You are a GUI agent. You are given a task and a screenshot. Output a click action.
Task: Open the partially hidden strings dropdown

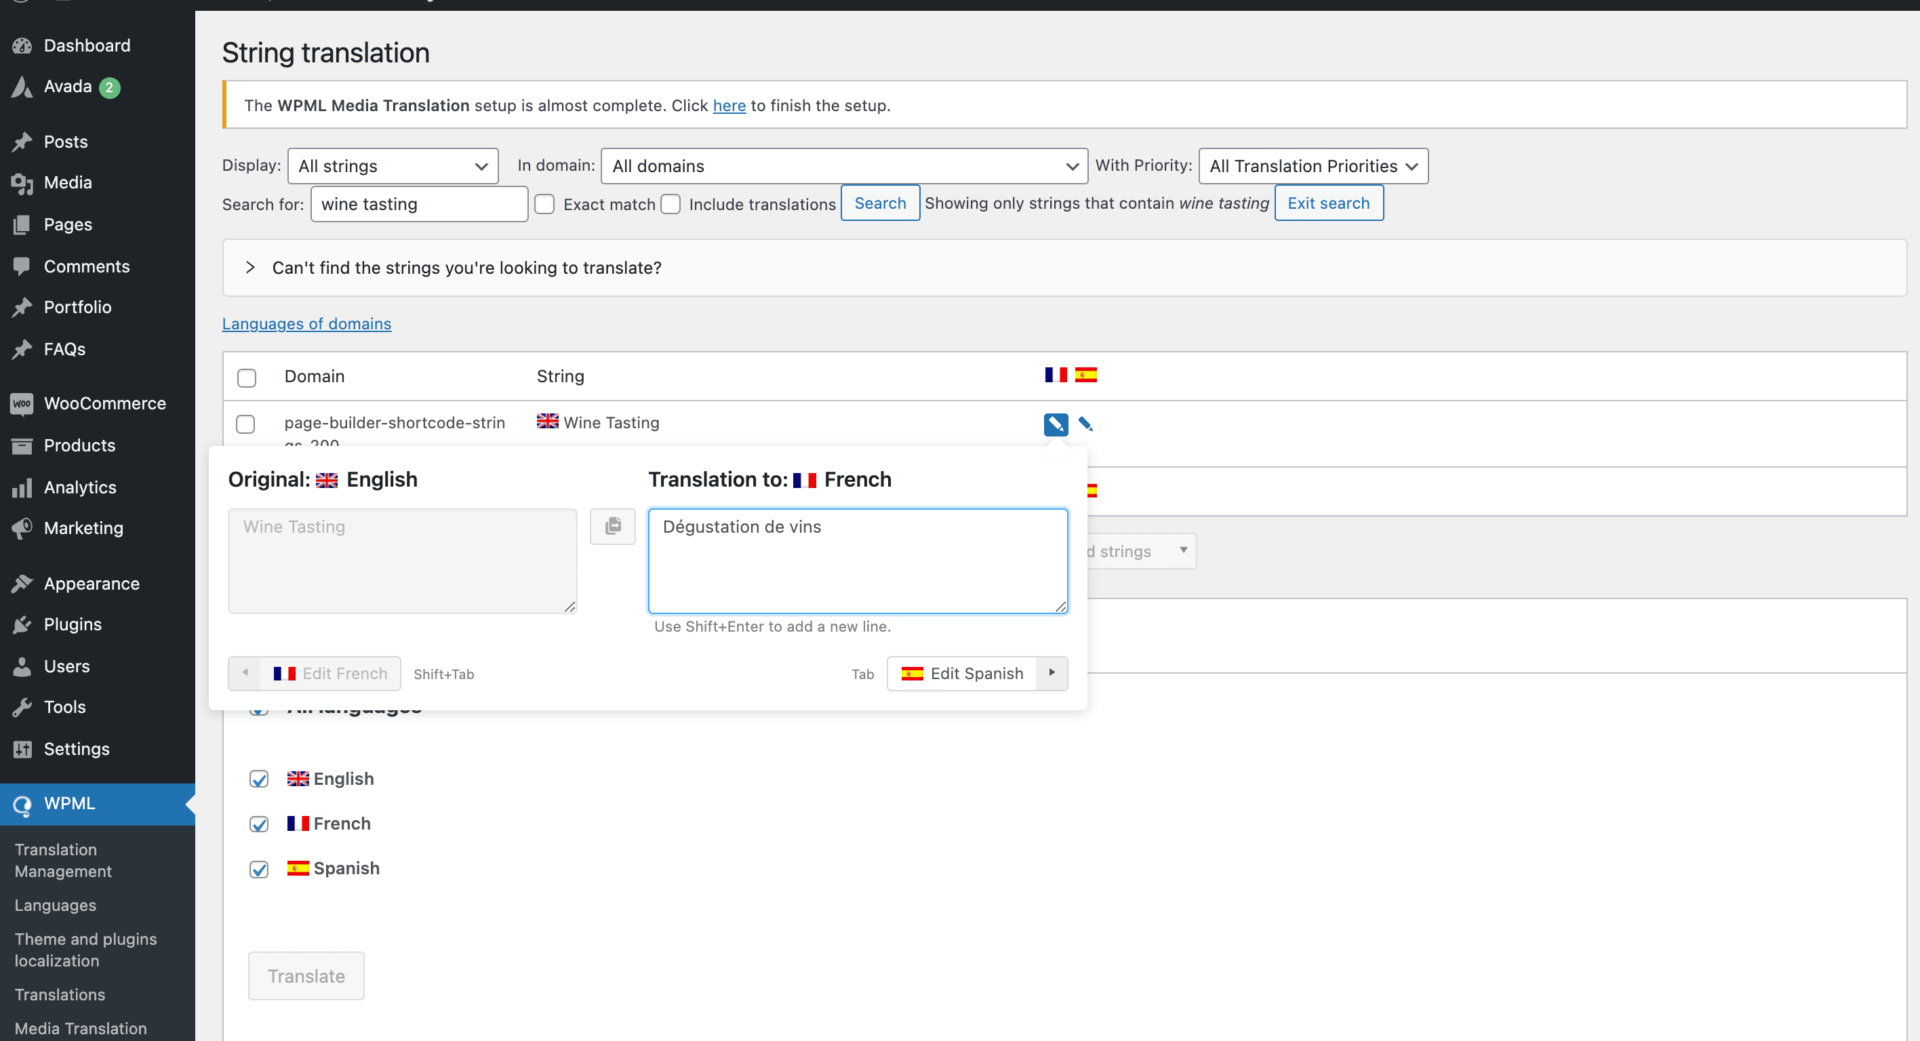click(1142, 551)
